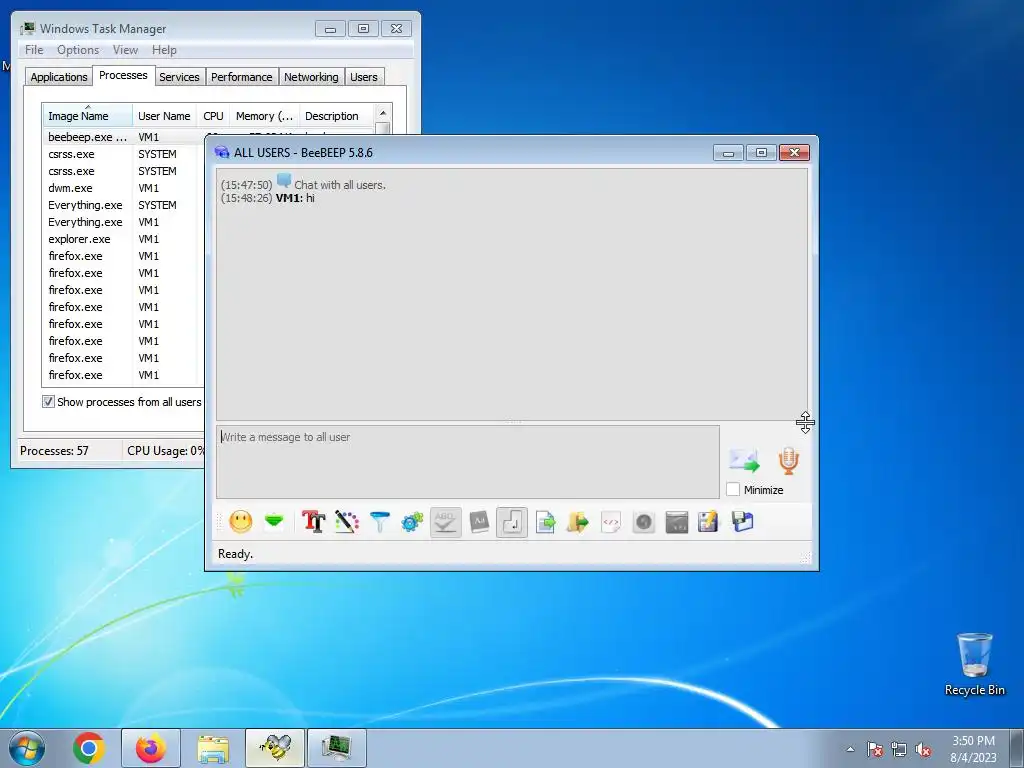Open the Help menu in Task Manager

(164, 50)
